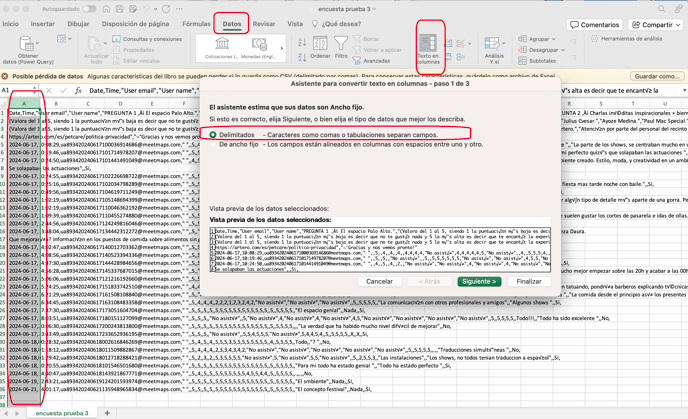The height and width of the screenshot is (419, 688).
Task: Toggle the Autoguardado switch
Action: (x=89, y=9)
